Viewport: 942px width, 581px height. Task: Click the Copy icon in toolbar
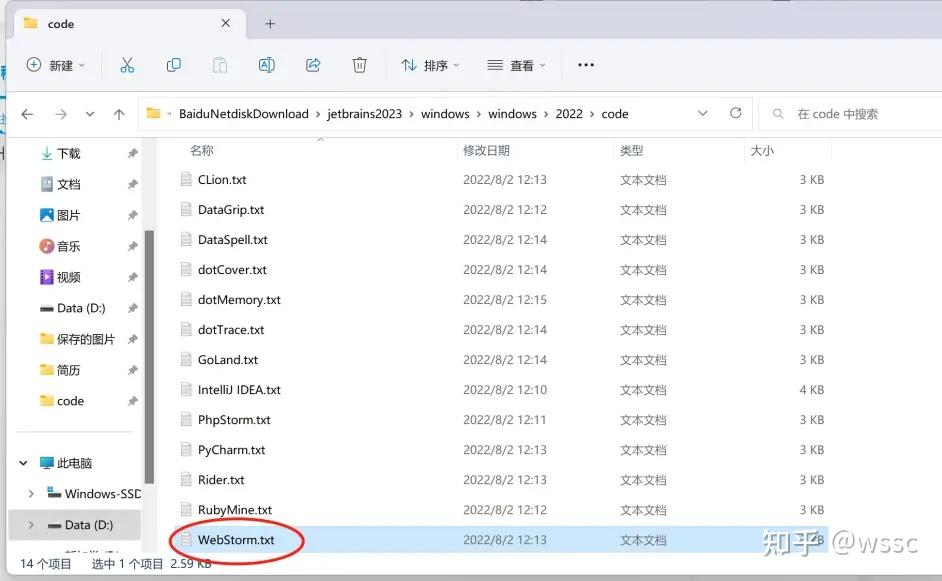(174, 65)
